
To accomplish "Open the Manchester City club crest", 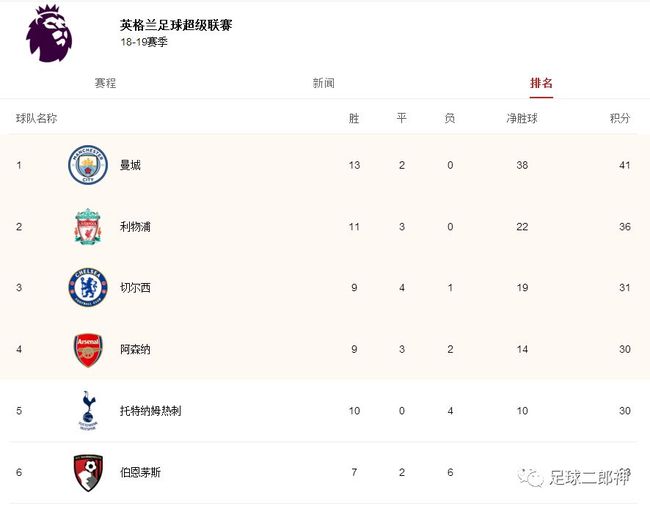I will tap(88, 165).
